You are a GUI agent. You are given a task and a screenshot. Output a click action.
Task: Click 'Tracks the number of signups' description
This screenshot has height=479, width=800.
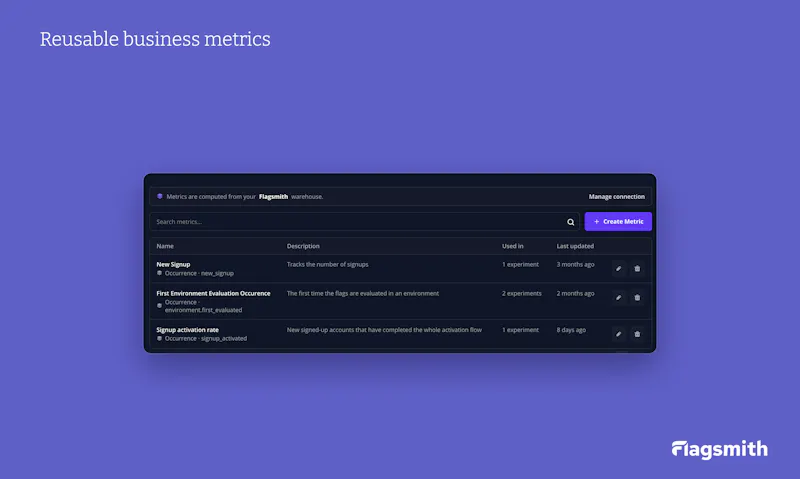pyautogui.click(x=328, y=264)
